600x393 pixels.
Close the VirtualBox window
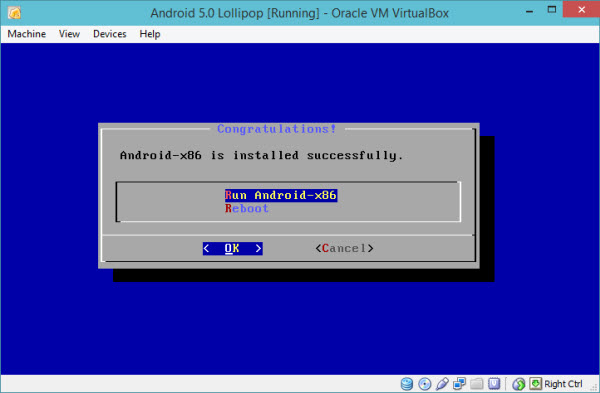(x=581, y=10)
